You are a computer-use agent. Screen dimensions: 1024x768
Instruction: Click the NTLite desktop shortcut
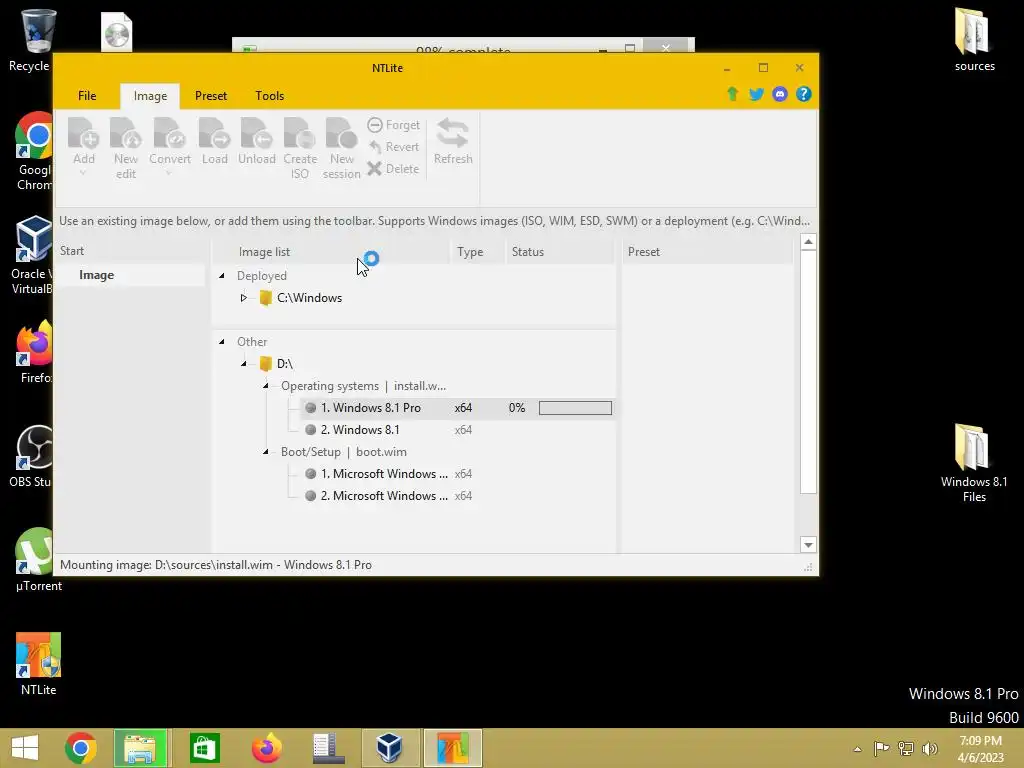(39, 664)
